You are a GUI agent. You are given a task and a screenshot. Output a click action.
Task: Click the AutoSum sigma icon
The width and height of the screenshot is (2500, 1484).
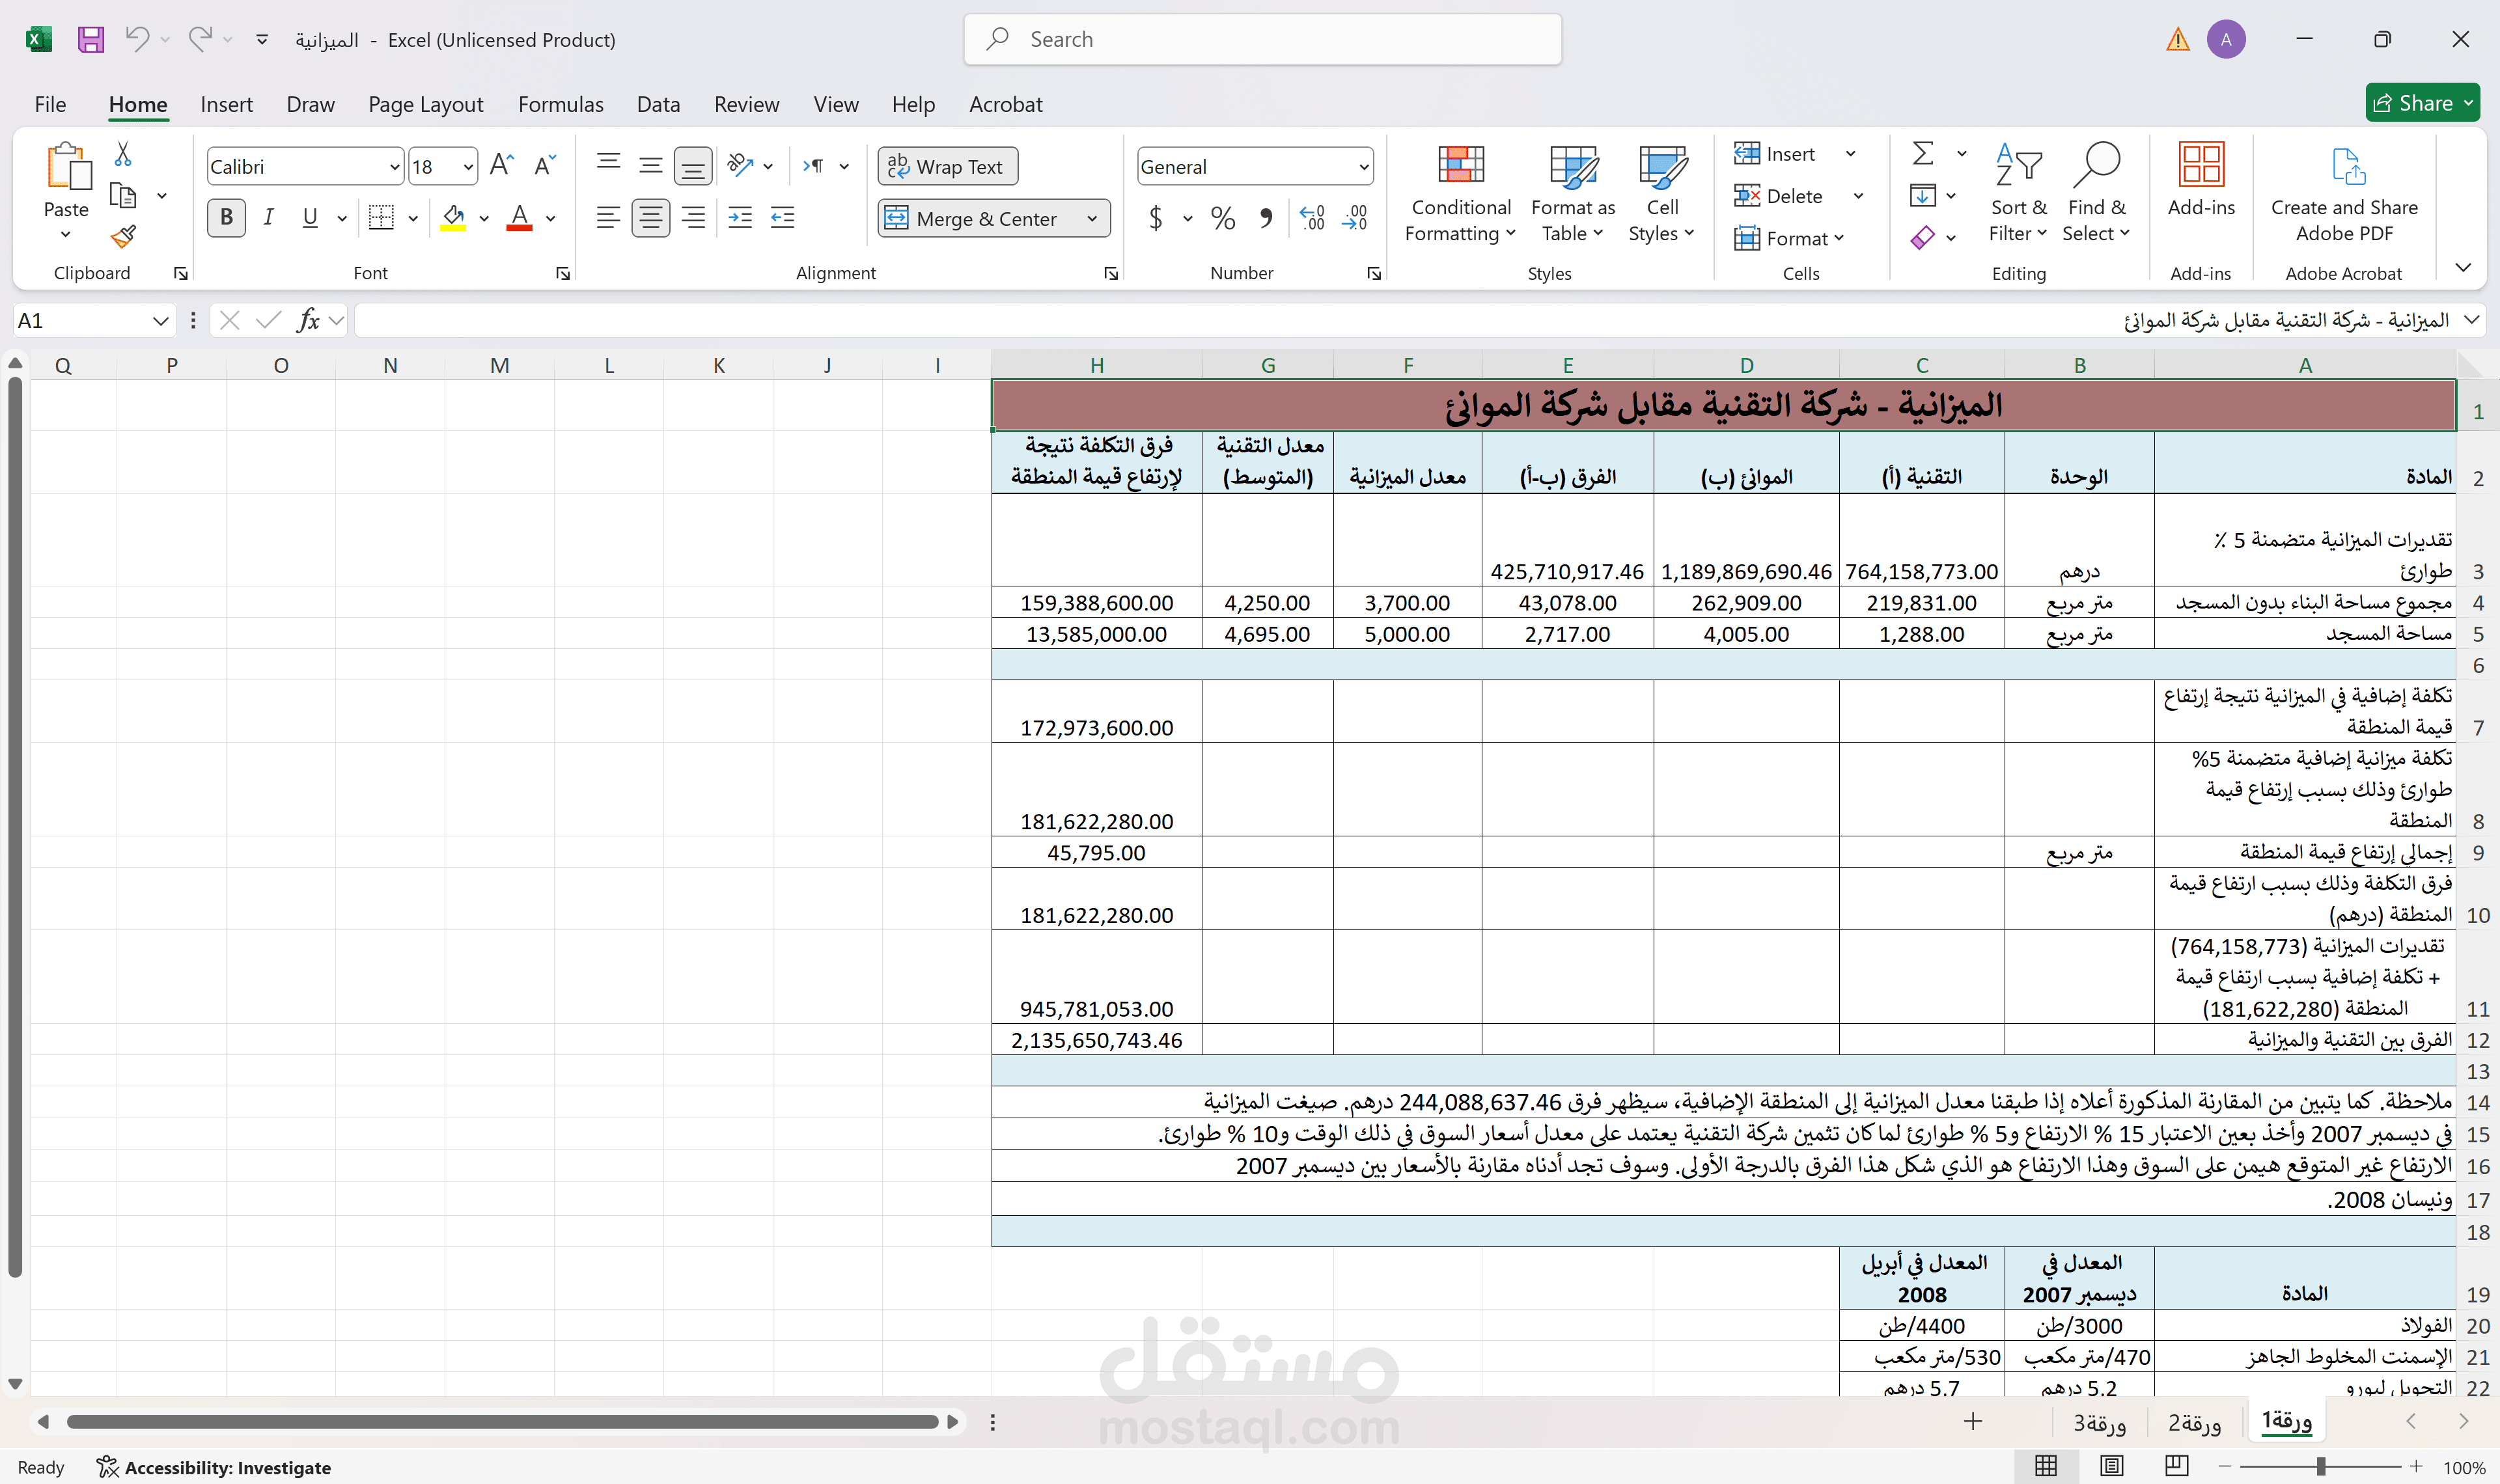[x=1922, y=153]
